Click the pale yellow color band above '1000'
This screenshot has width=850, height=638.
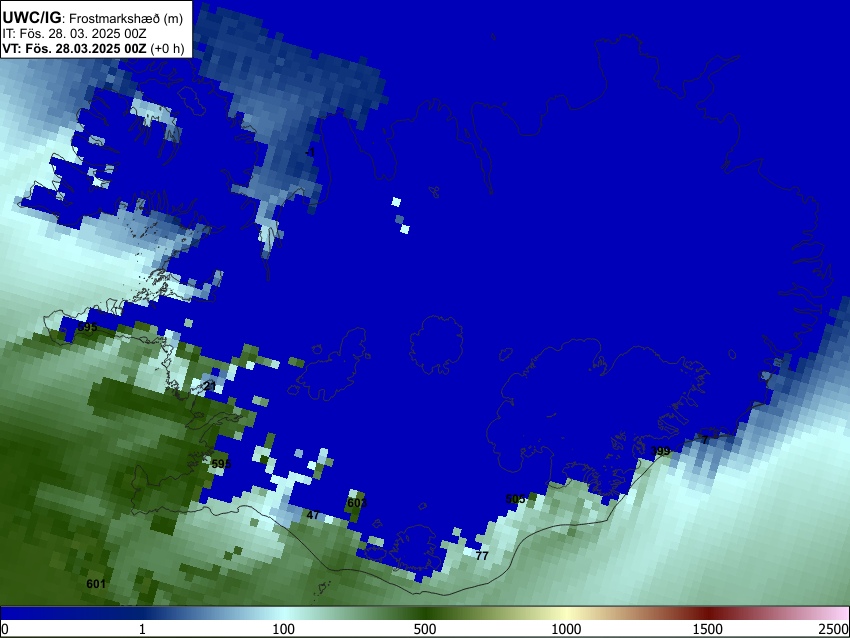pos(566,614)
